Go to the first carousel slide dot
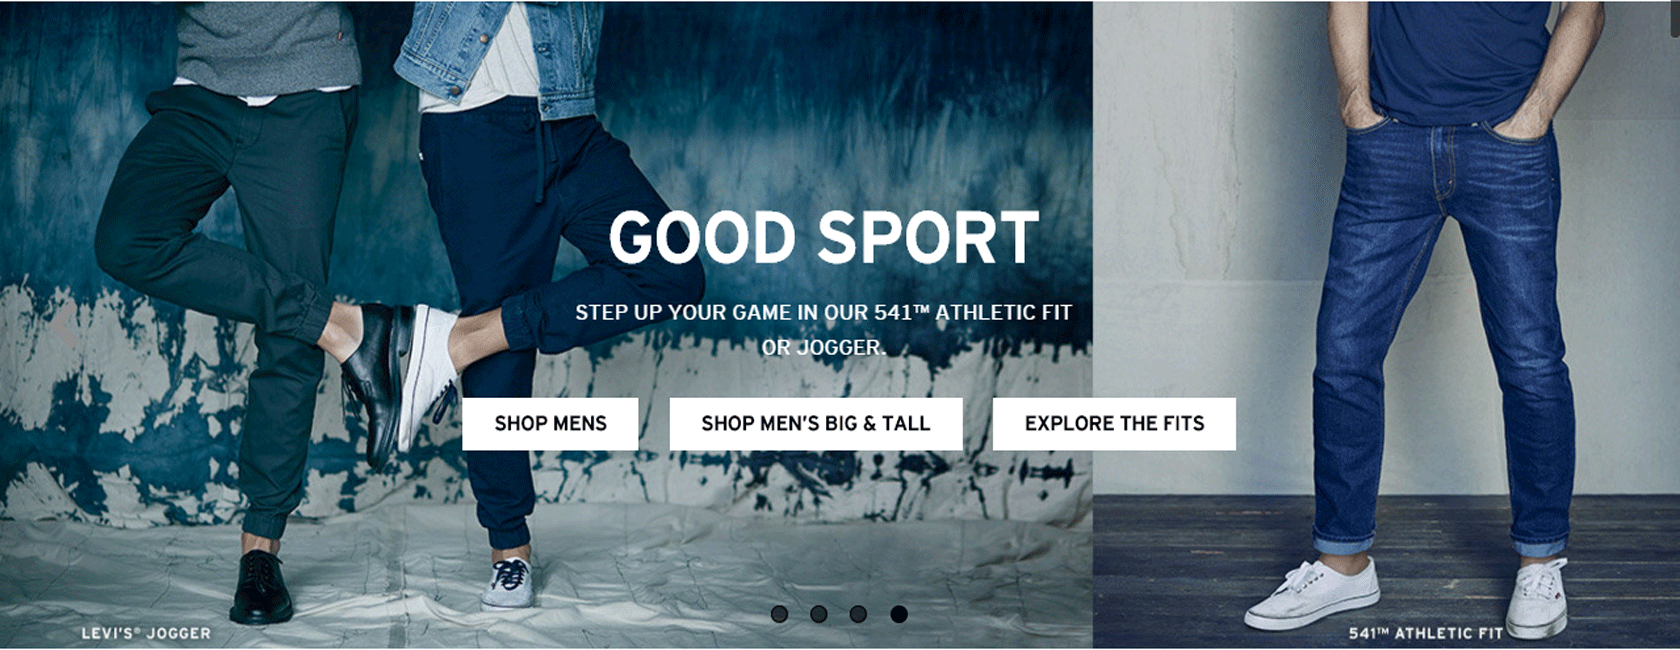 780,614
